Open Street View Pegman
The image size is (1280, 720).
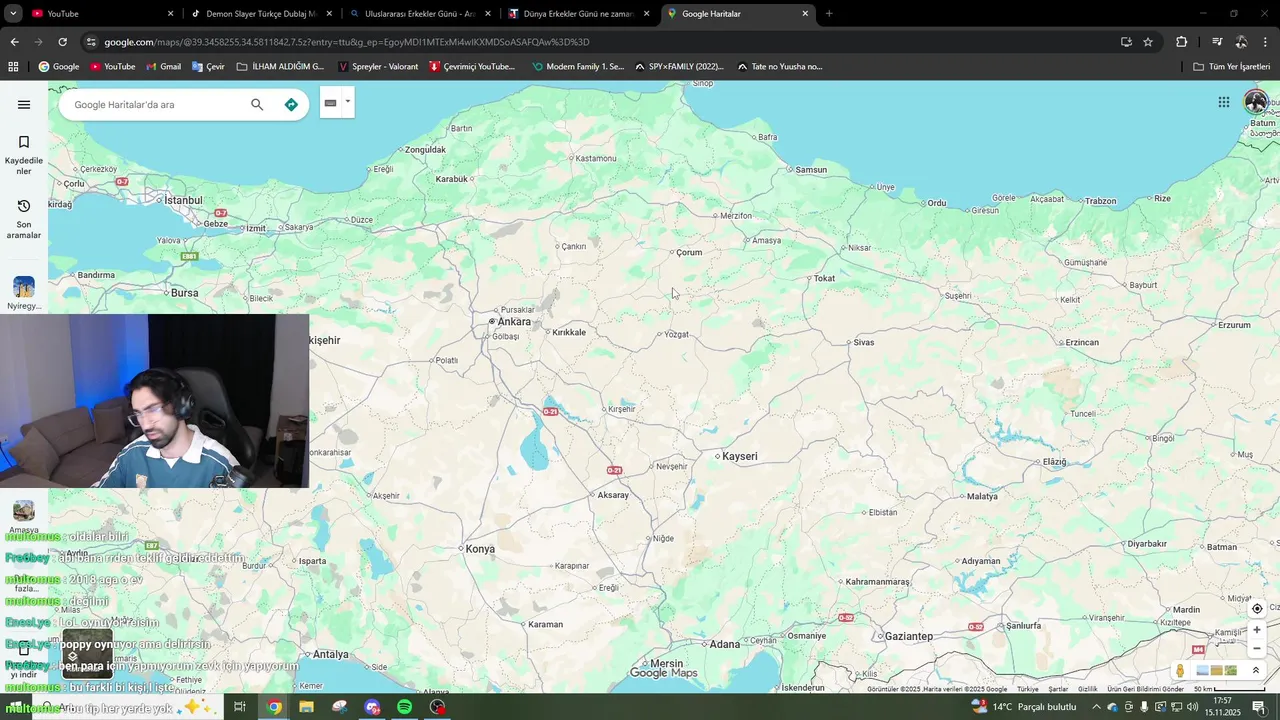[1180, 671]
